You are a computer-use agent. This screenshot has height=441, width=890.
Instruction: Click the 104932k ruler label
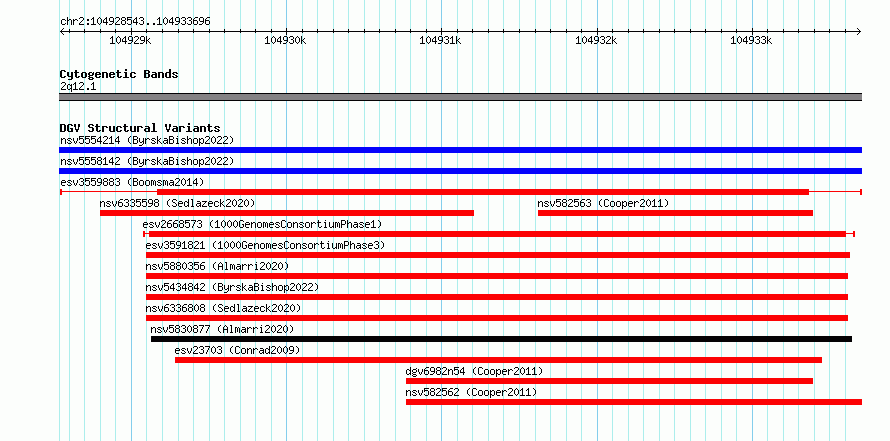click(596, 40)
